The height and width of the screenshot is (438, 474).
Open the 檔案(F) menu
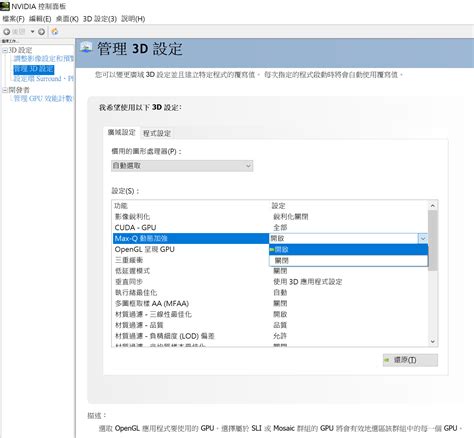13,19
